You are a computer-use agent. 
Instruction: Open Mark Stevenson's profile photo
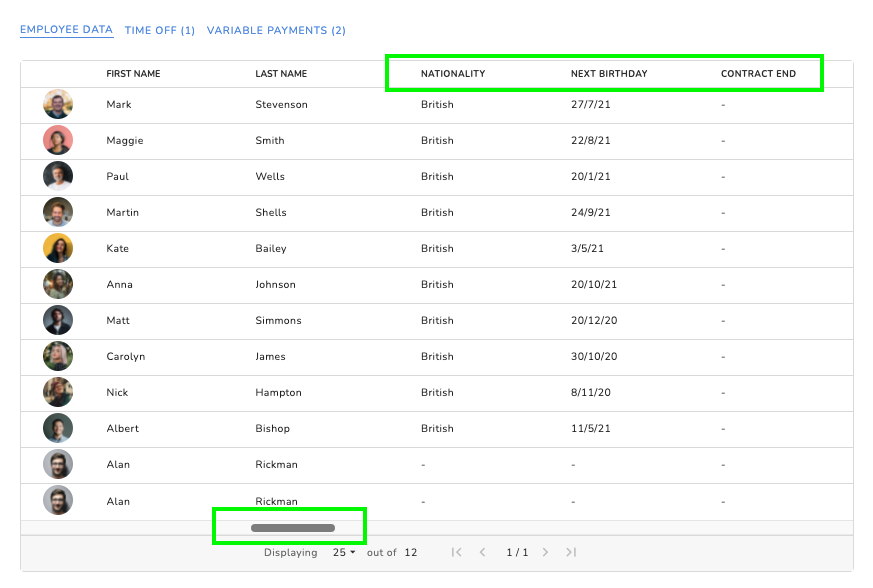(x=57, y=104)
